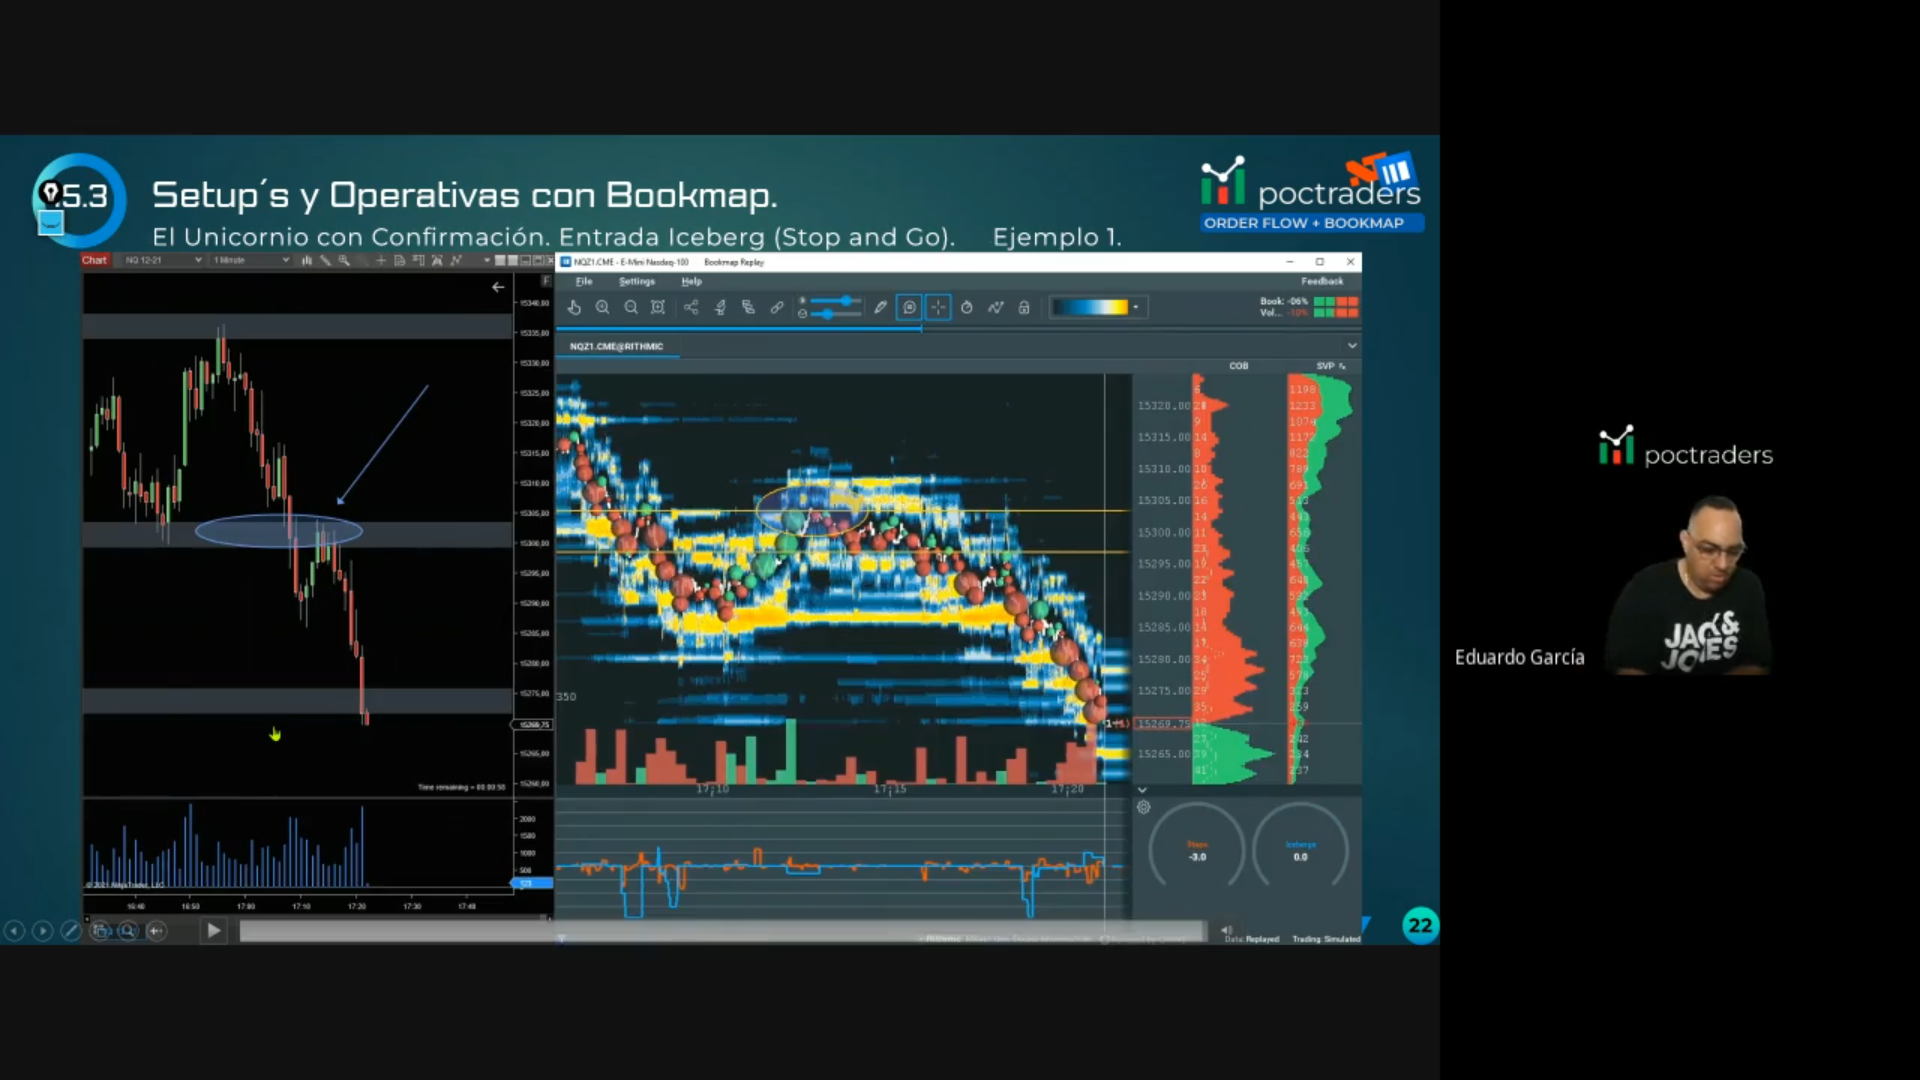The width and height of the screenshot is (1920, 1080).
Task: Adjust the upper brightness slider
Action: [x=846, y=301]
